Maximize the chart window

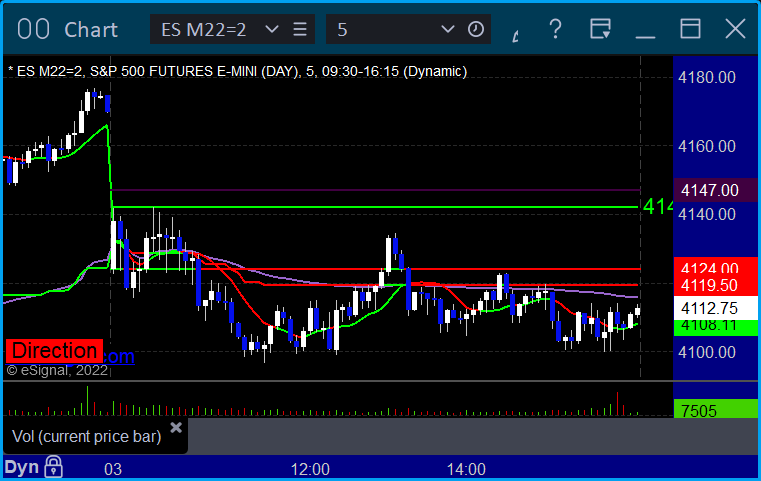(x=690, y=29)
